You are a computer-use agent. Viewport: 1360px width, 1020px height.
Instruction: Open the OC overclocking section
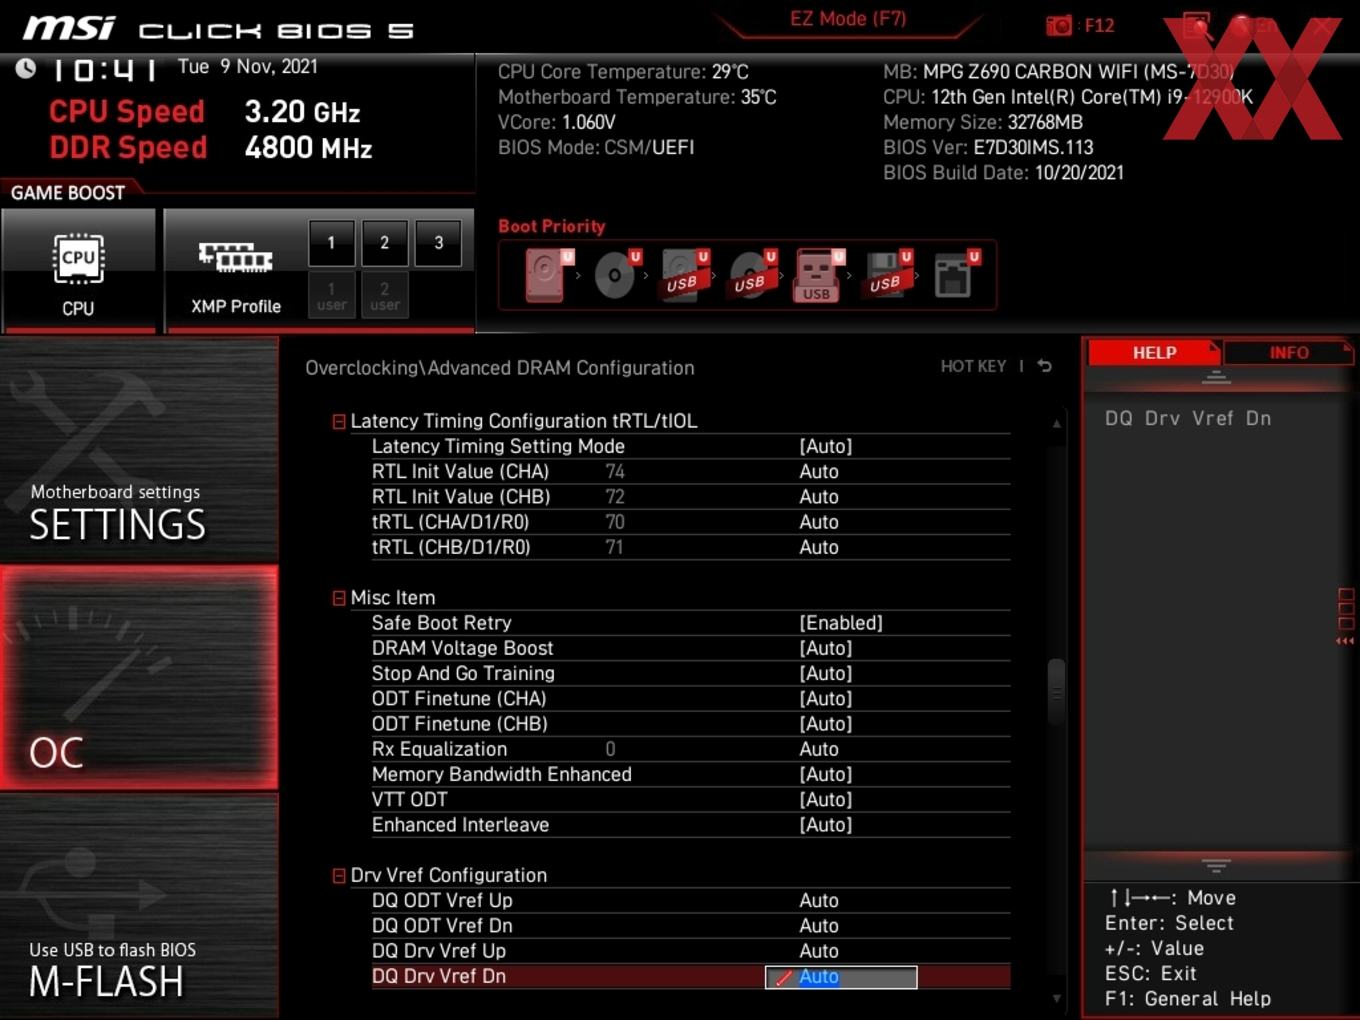(x=139, y=677)
